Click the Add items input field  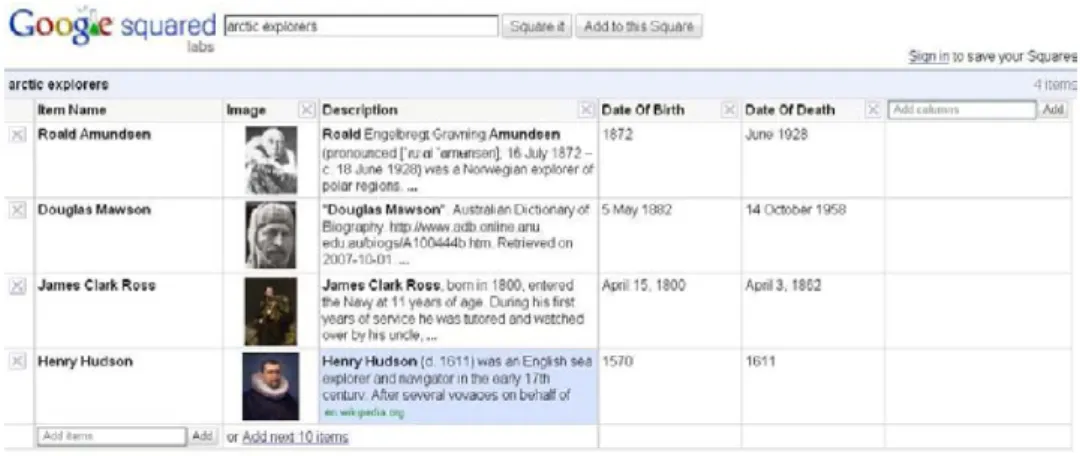(x=112, y=436)
